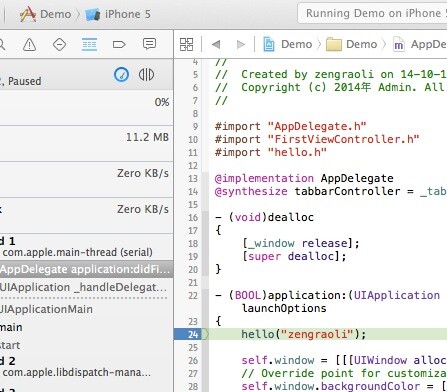Viewport: 447px width, 392px height.
Task: Select the 11.2 MB memory gauge row
Action: 87,144
